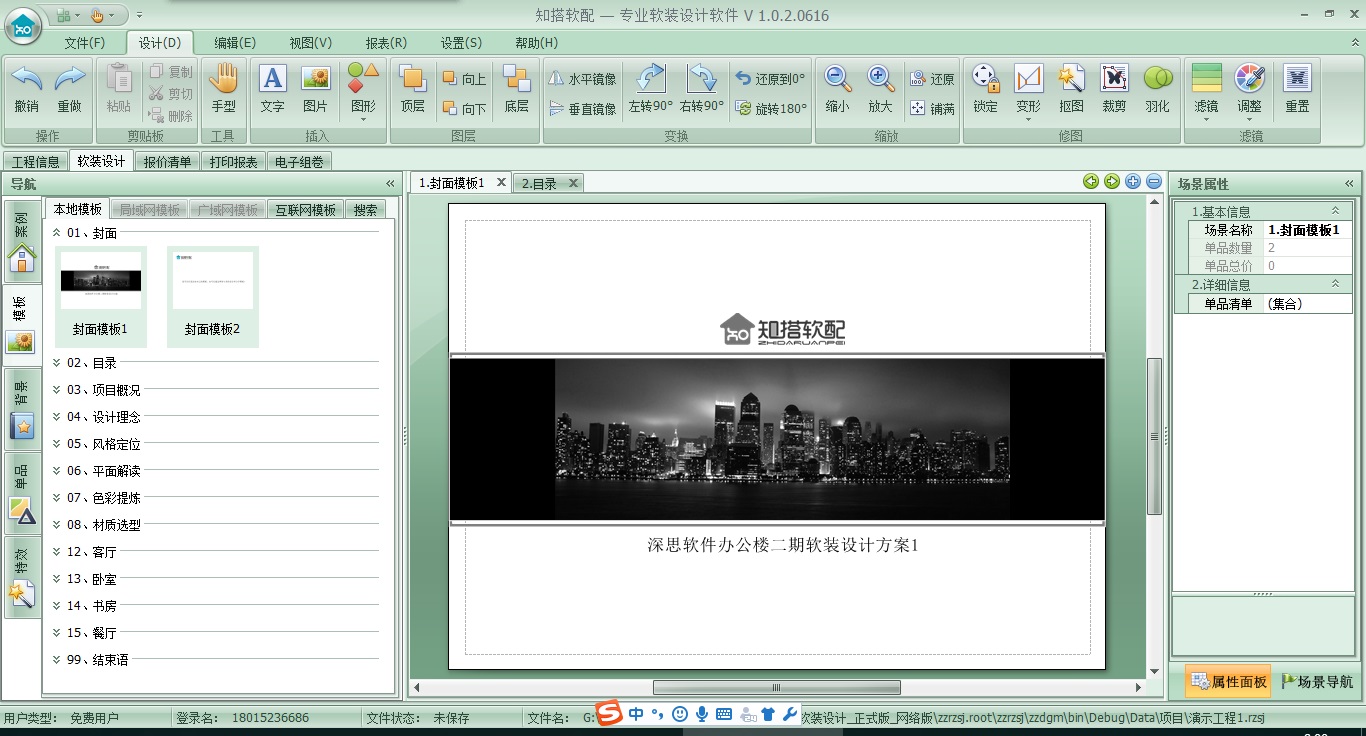This screenshot has width=1366, height=736.
Task: Expand the 99、结束语 category
Action: point(57,660)
